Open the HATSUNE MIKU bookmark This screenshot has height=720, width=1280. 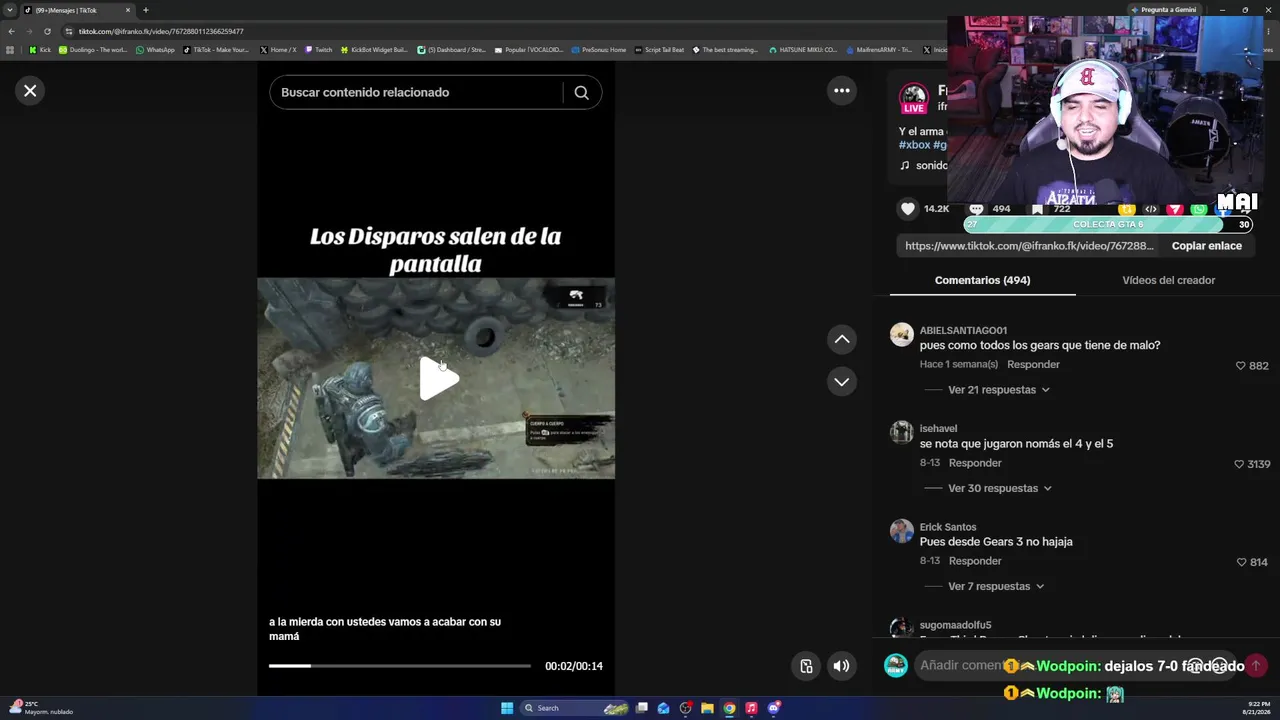pos(802,50)
